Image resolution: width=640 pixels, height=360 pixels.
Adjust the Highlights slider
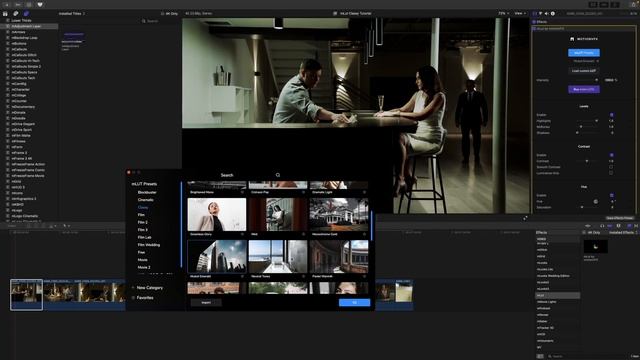587,121
